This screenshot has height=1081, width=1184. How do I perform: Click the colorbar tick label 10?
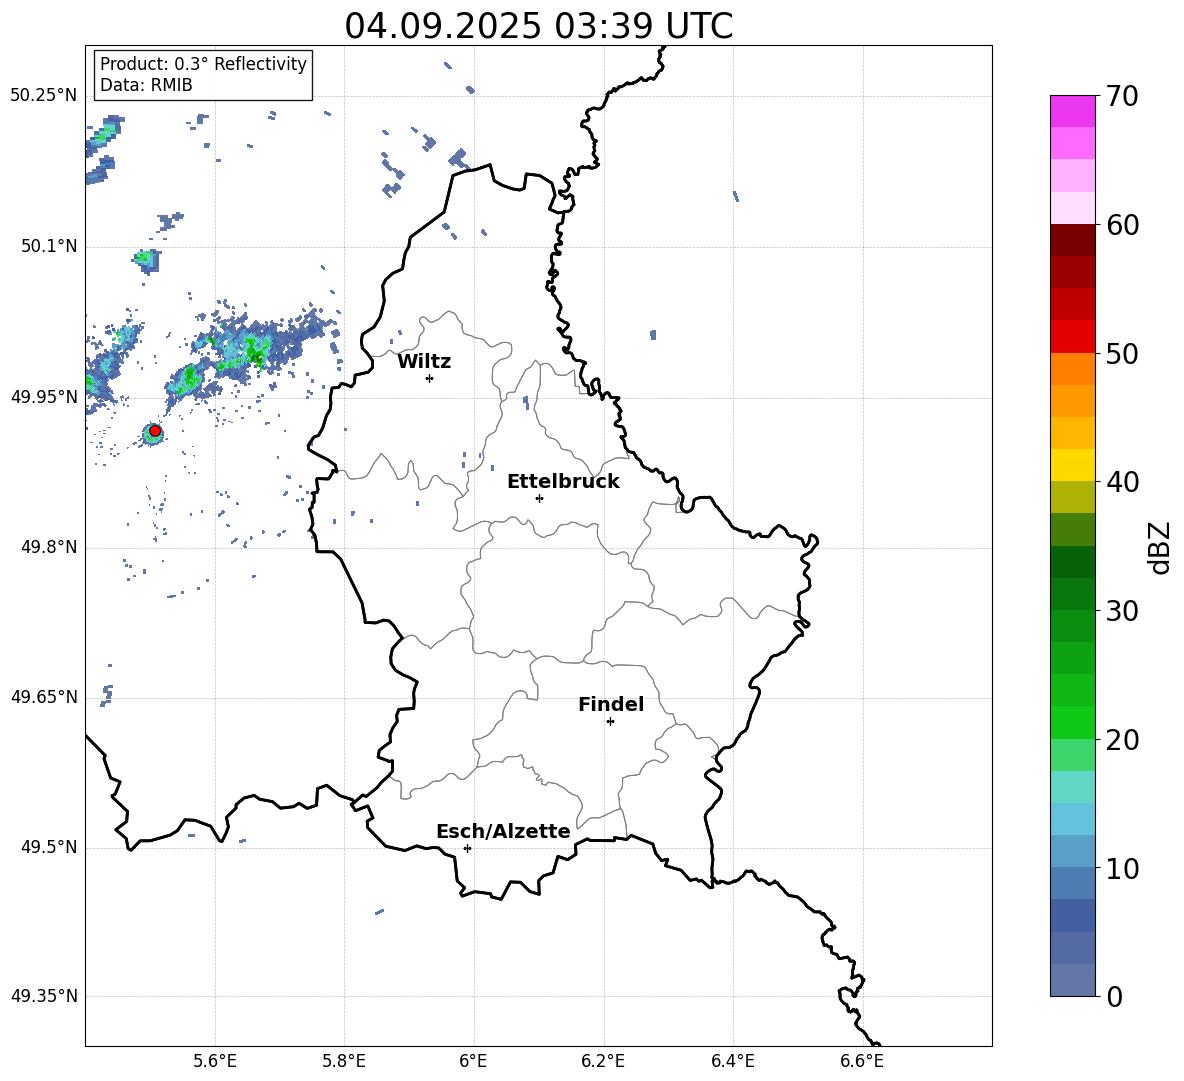tap(1122, 868)
